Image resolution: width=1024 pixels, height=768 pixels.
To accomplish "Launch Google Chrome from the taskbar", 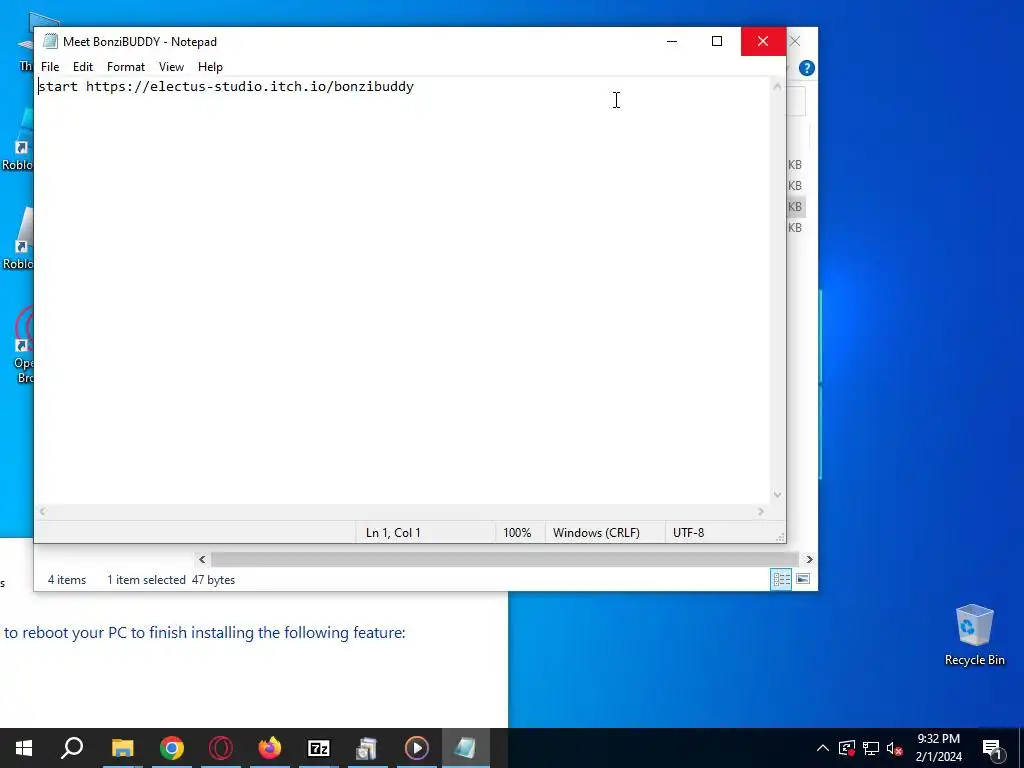I will point(172,748).
